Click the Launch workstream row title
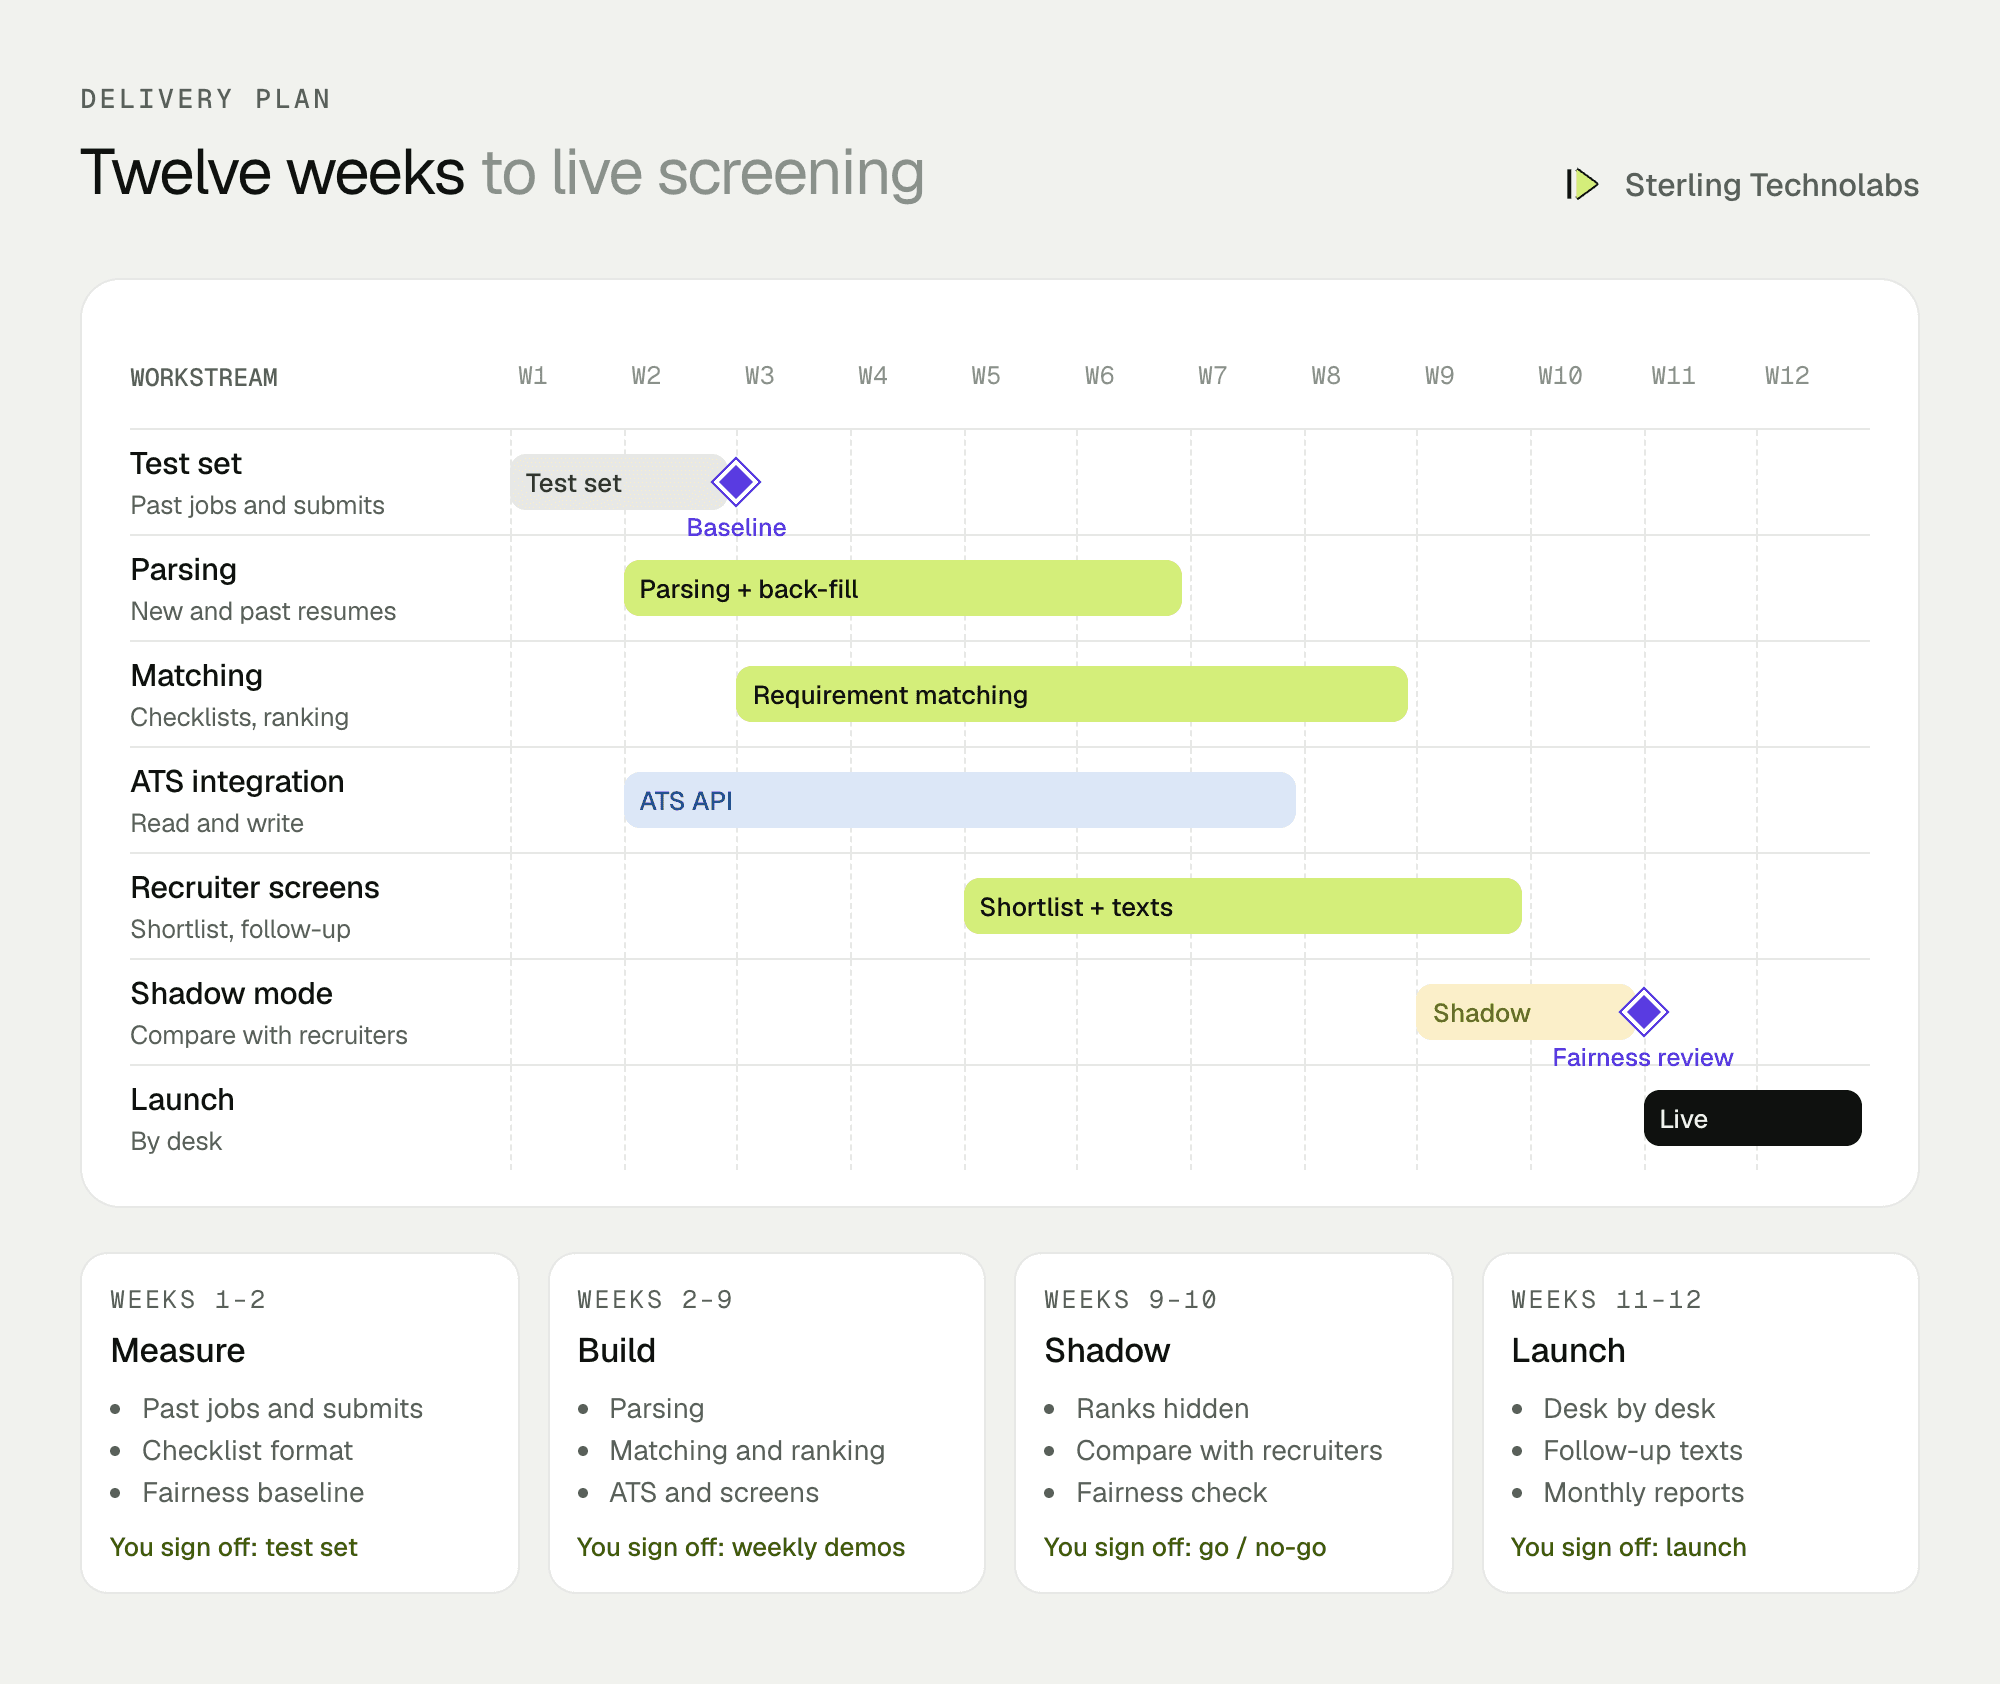The image size is (2000, 1684). click(x=182, y=1100)
